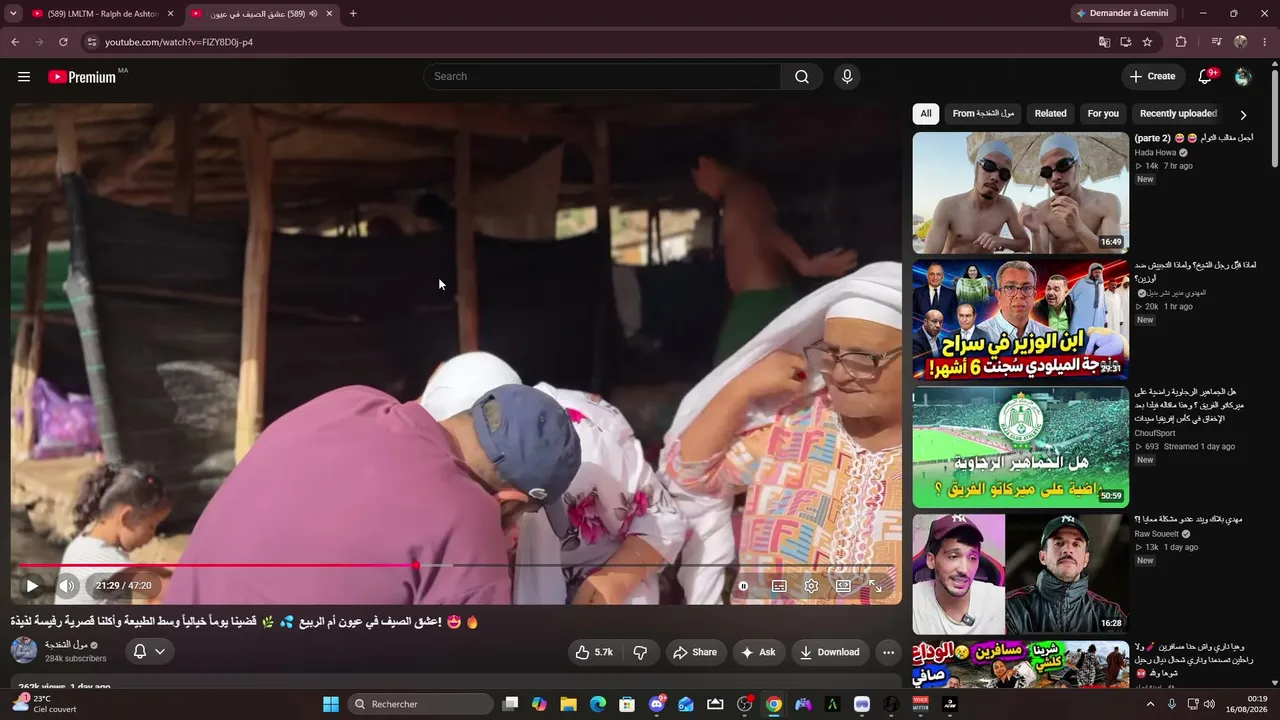The height and width of the screenshot is (720, 1280).
Task: Translate this page icon
Action: click(x=1104, y=42)
